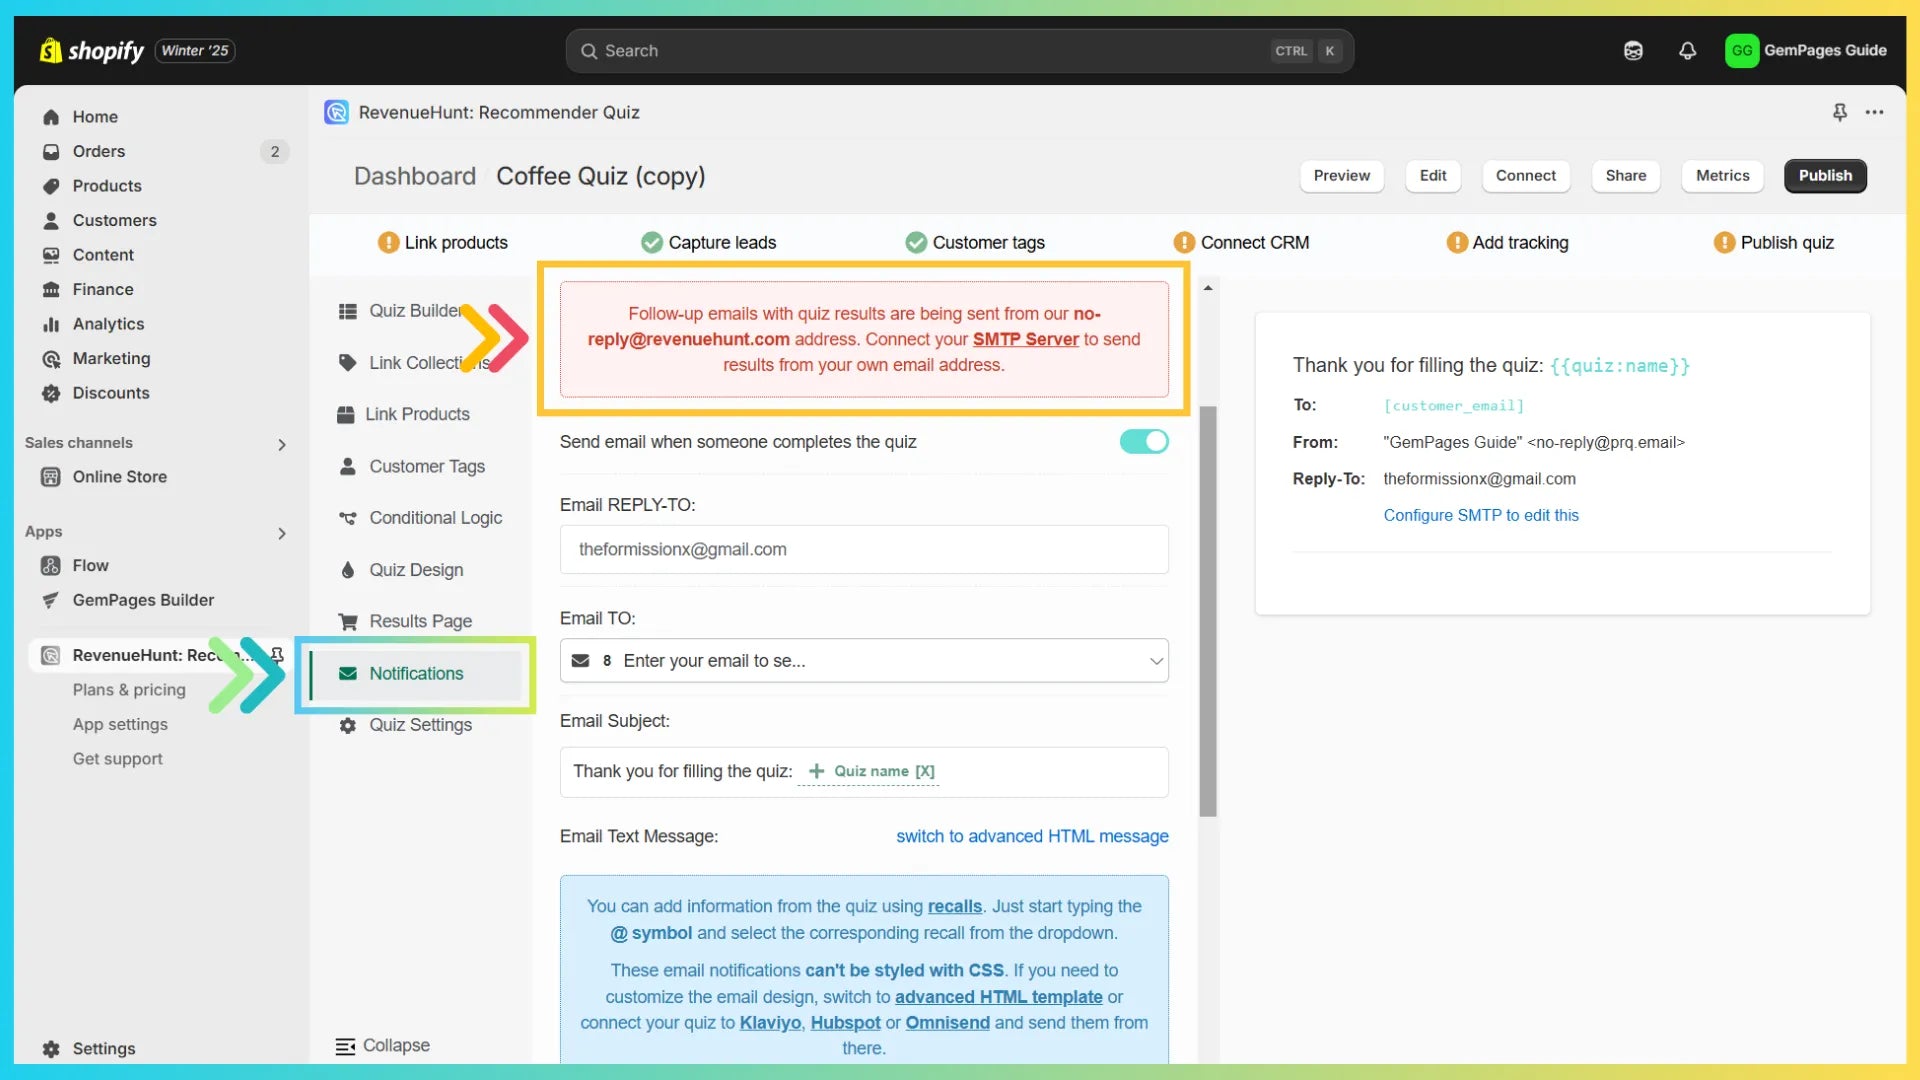Click the GemPages Builder icon
The height and width of the screenshot is (1080, 1920).
[51, 600]
